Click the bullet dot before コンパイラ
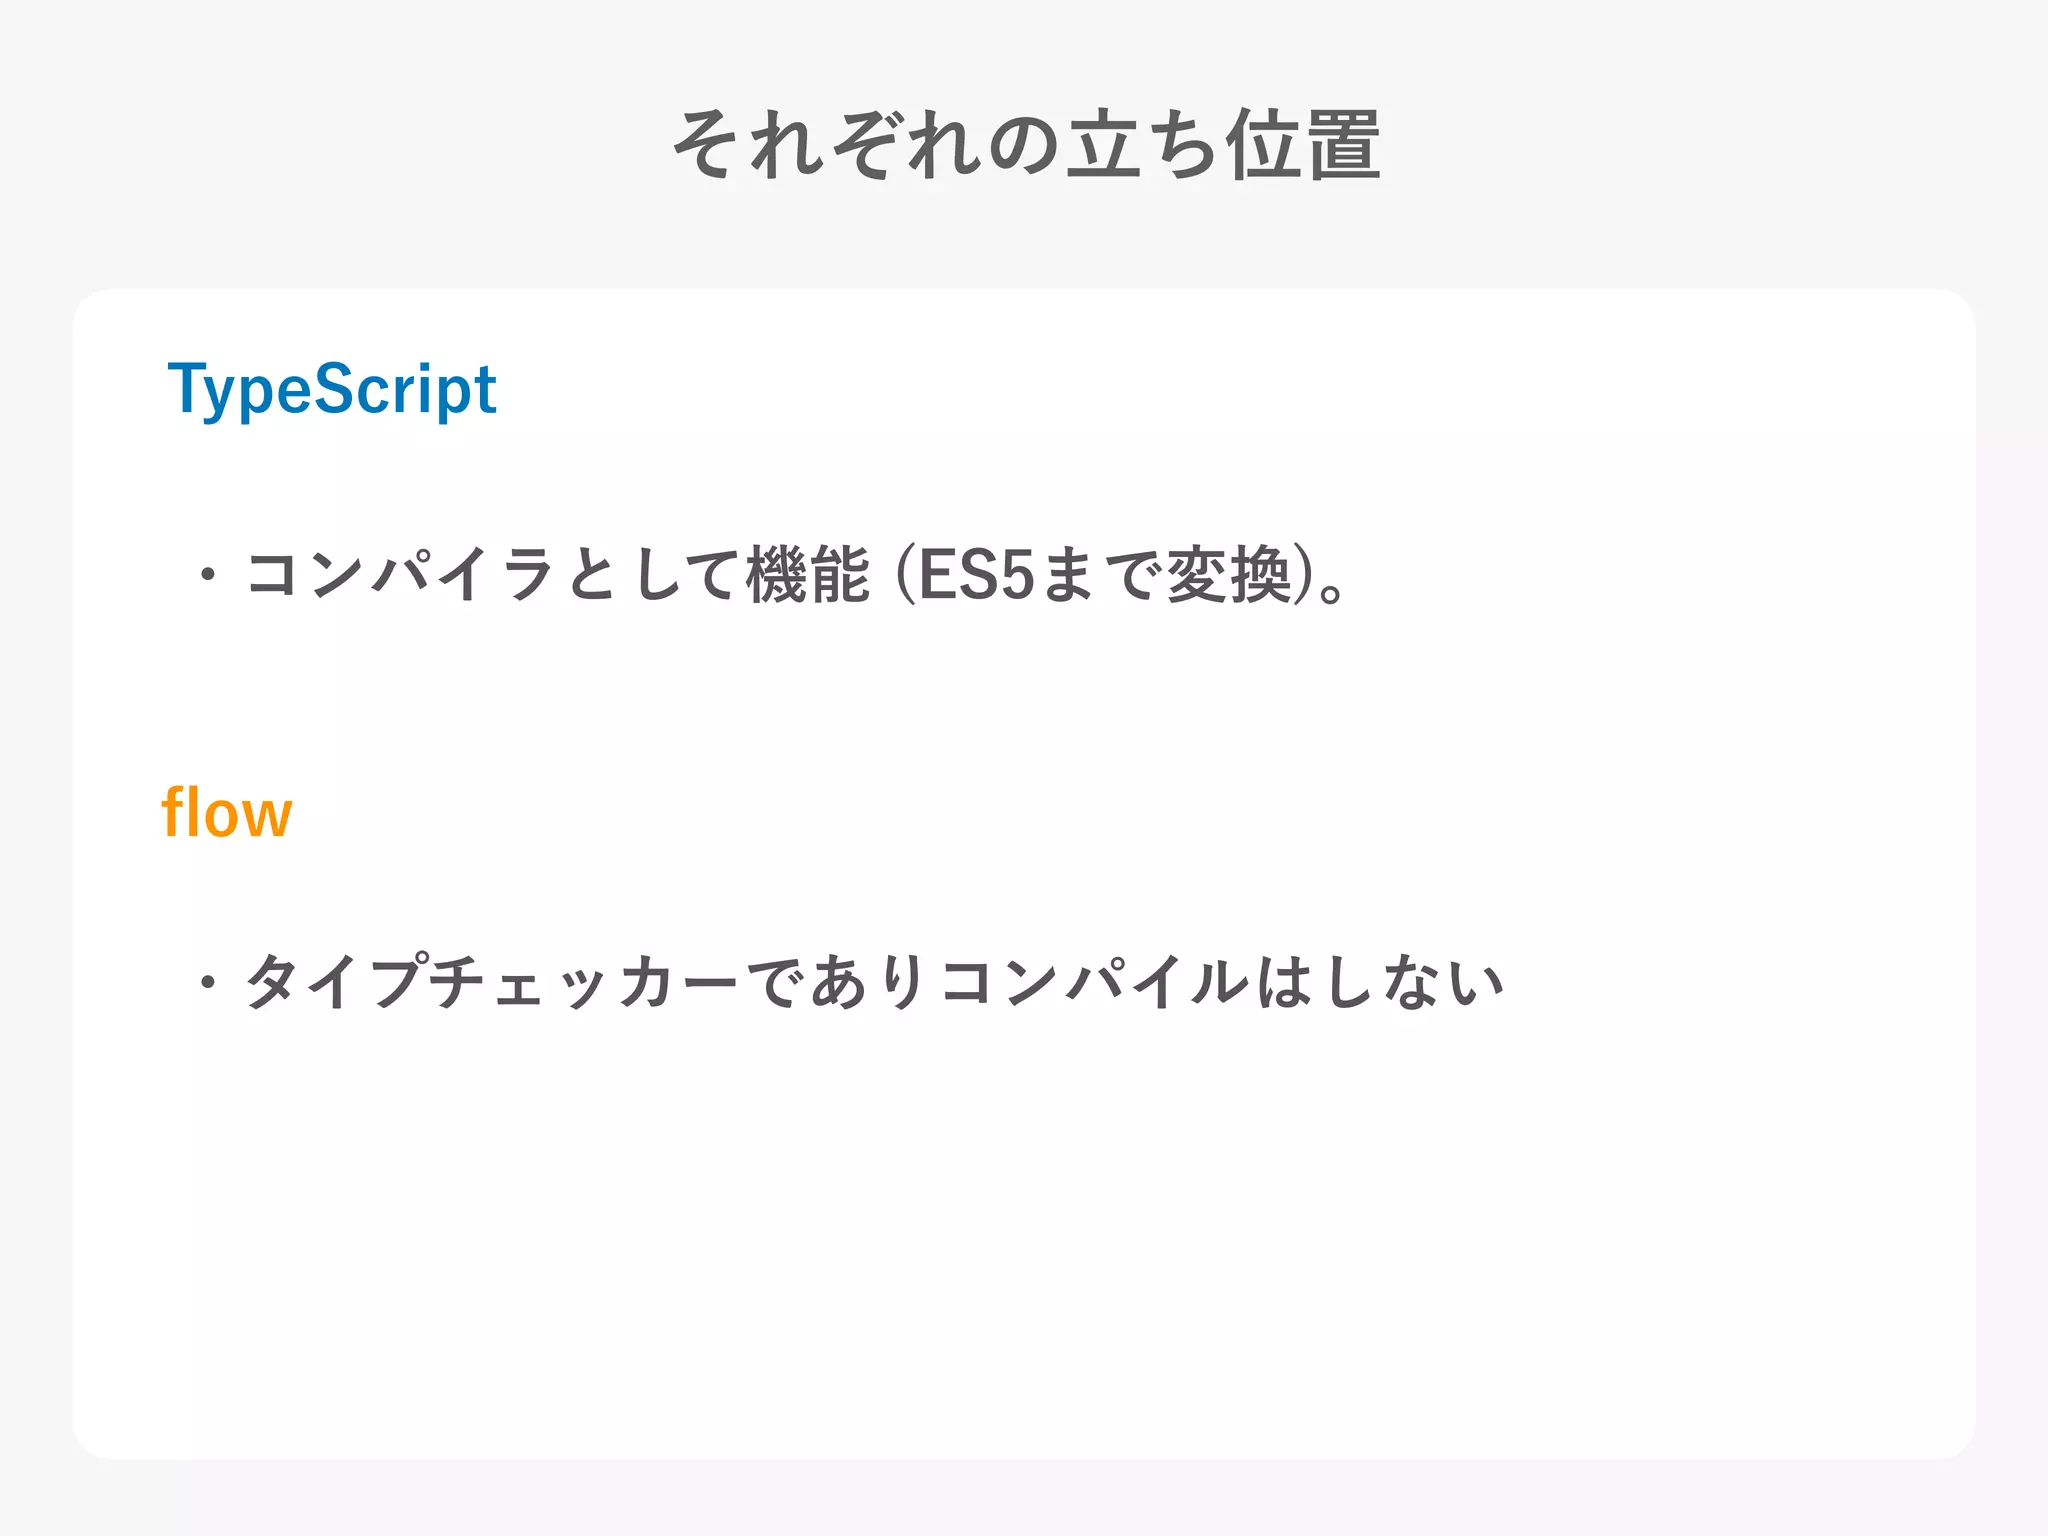 point(207,575)
